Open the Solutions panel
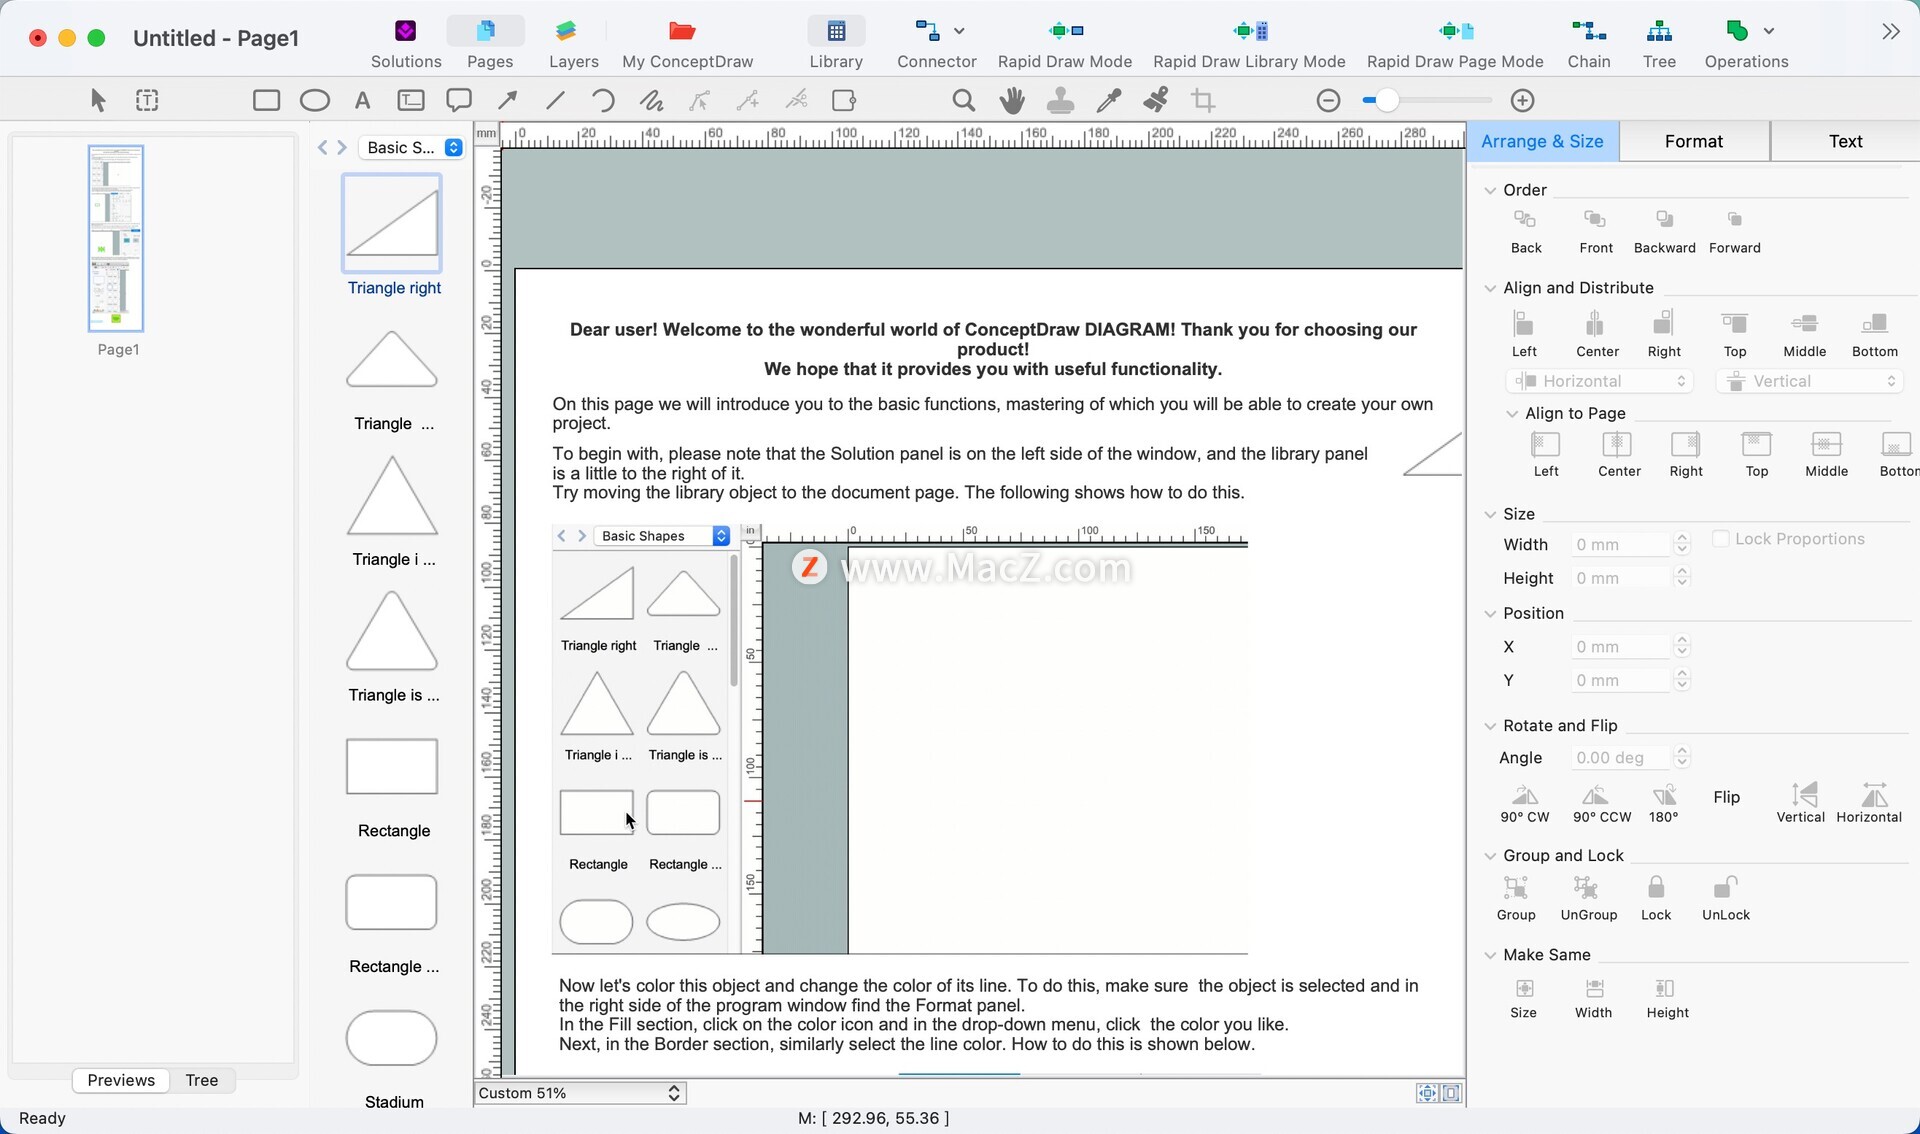Viewport: 1920px width, 1134px height. point(405,44)
